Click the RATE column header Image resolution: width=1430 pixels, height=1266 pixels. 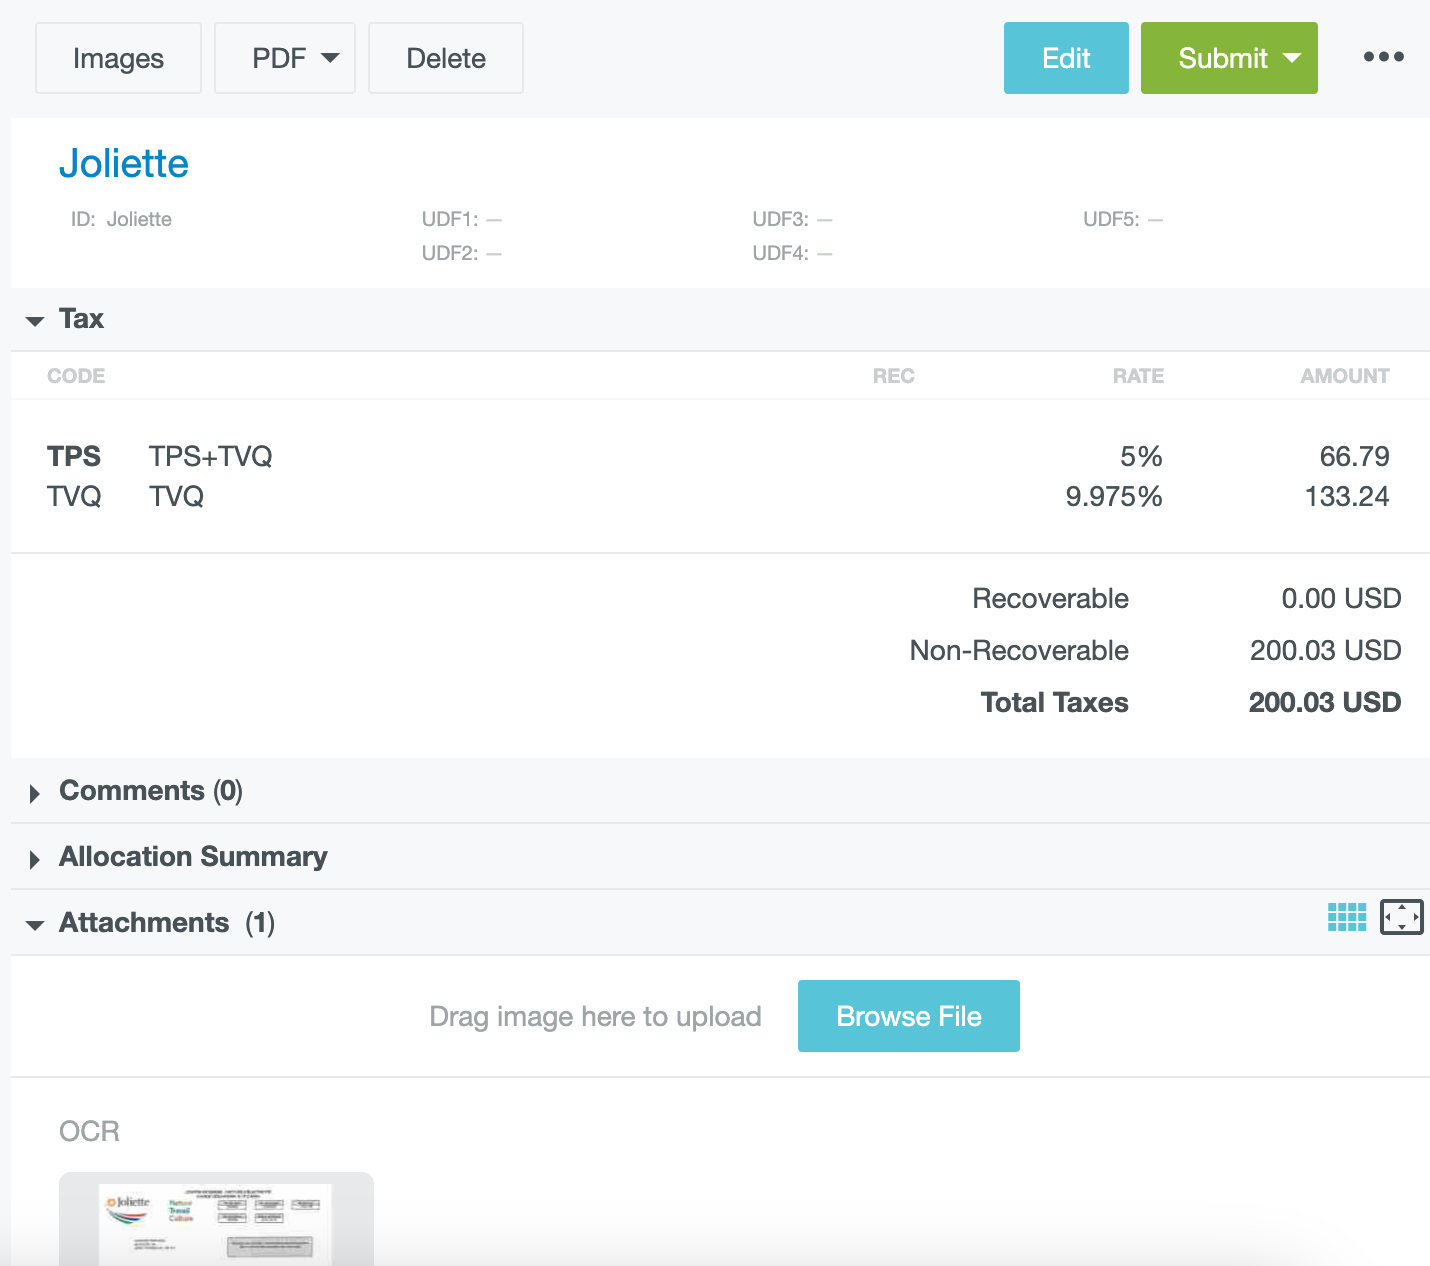(x=1138, y=376)
